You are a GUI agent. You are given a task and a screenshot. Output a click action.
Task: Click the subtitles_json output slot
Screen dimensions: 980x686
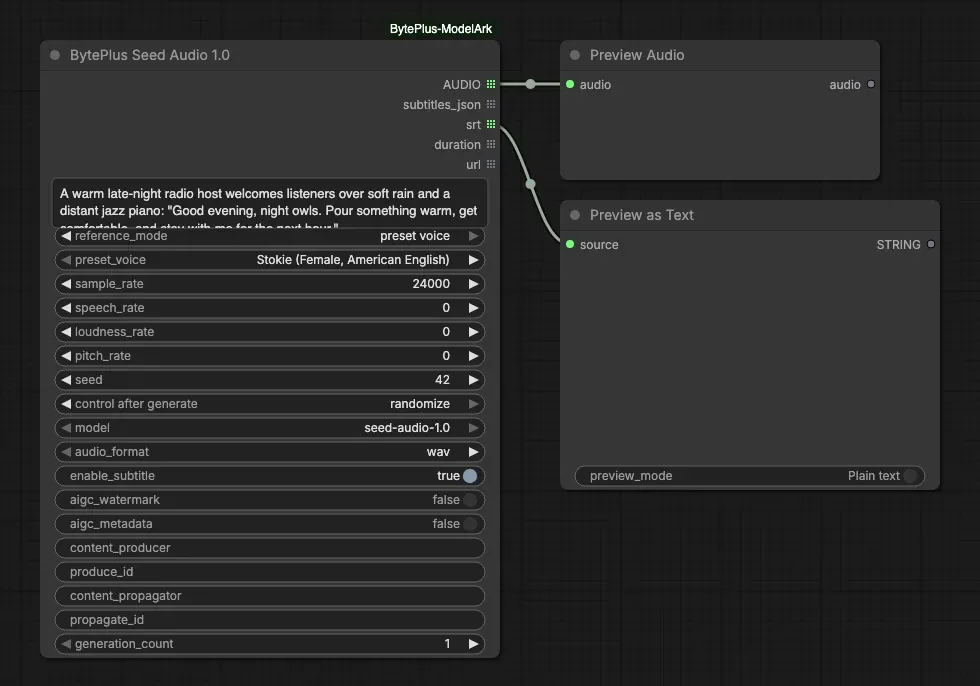[x=491, y=104]
